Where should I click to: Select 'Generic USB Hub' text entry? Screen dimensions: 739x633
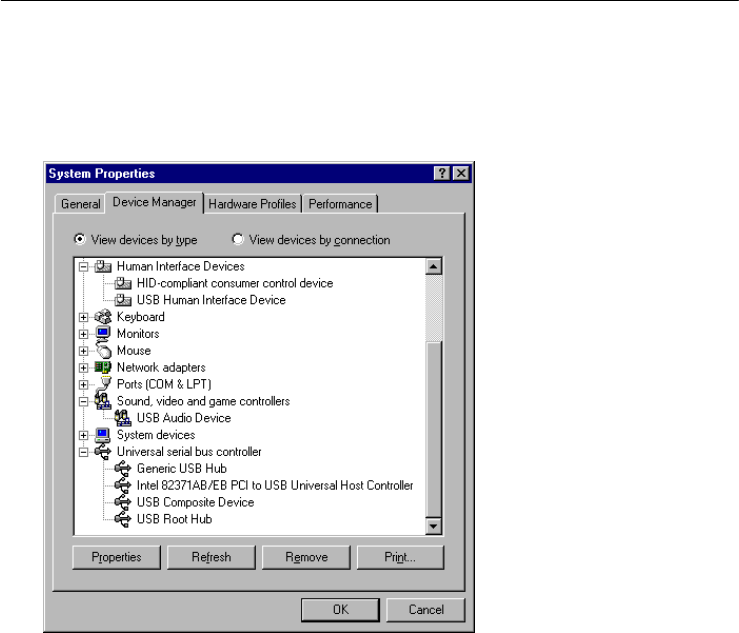coord(181,469)
